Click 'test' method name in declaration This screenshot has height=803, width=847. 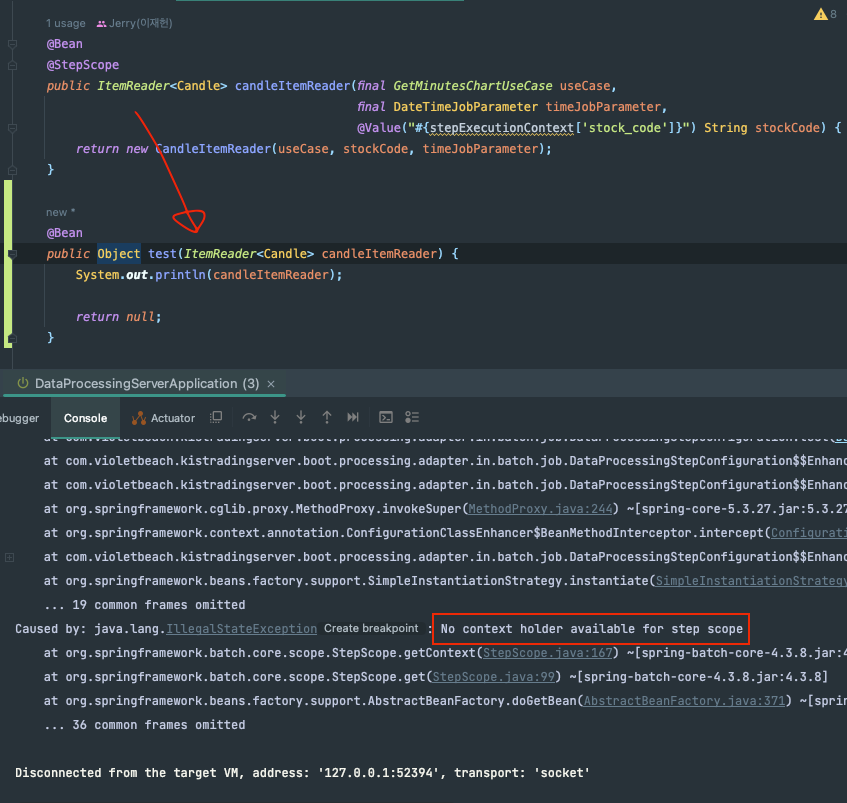(163, 254)
